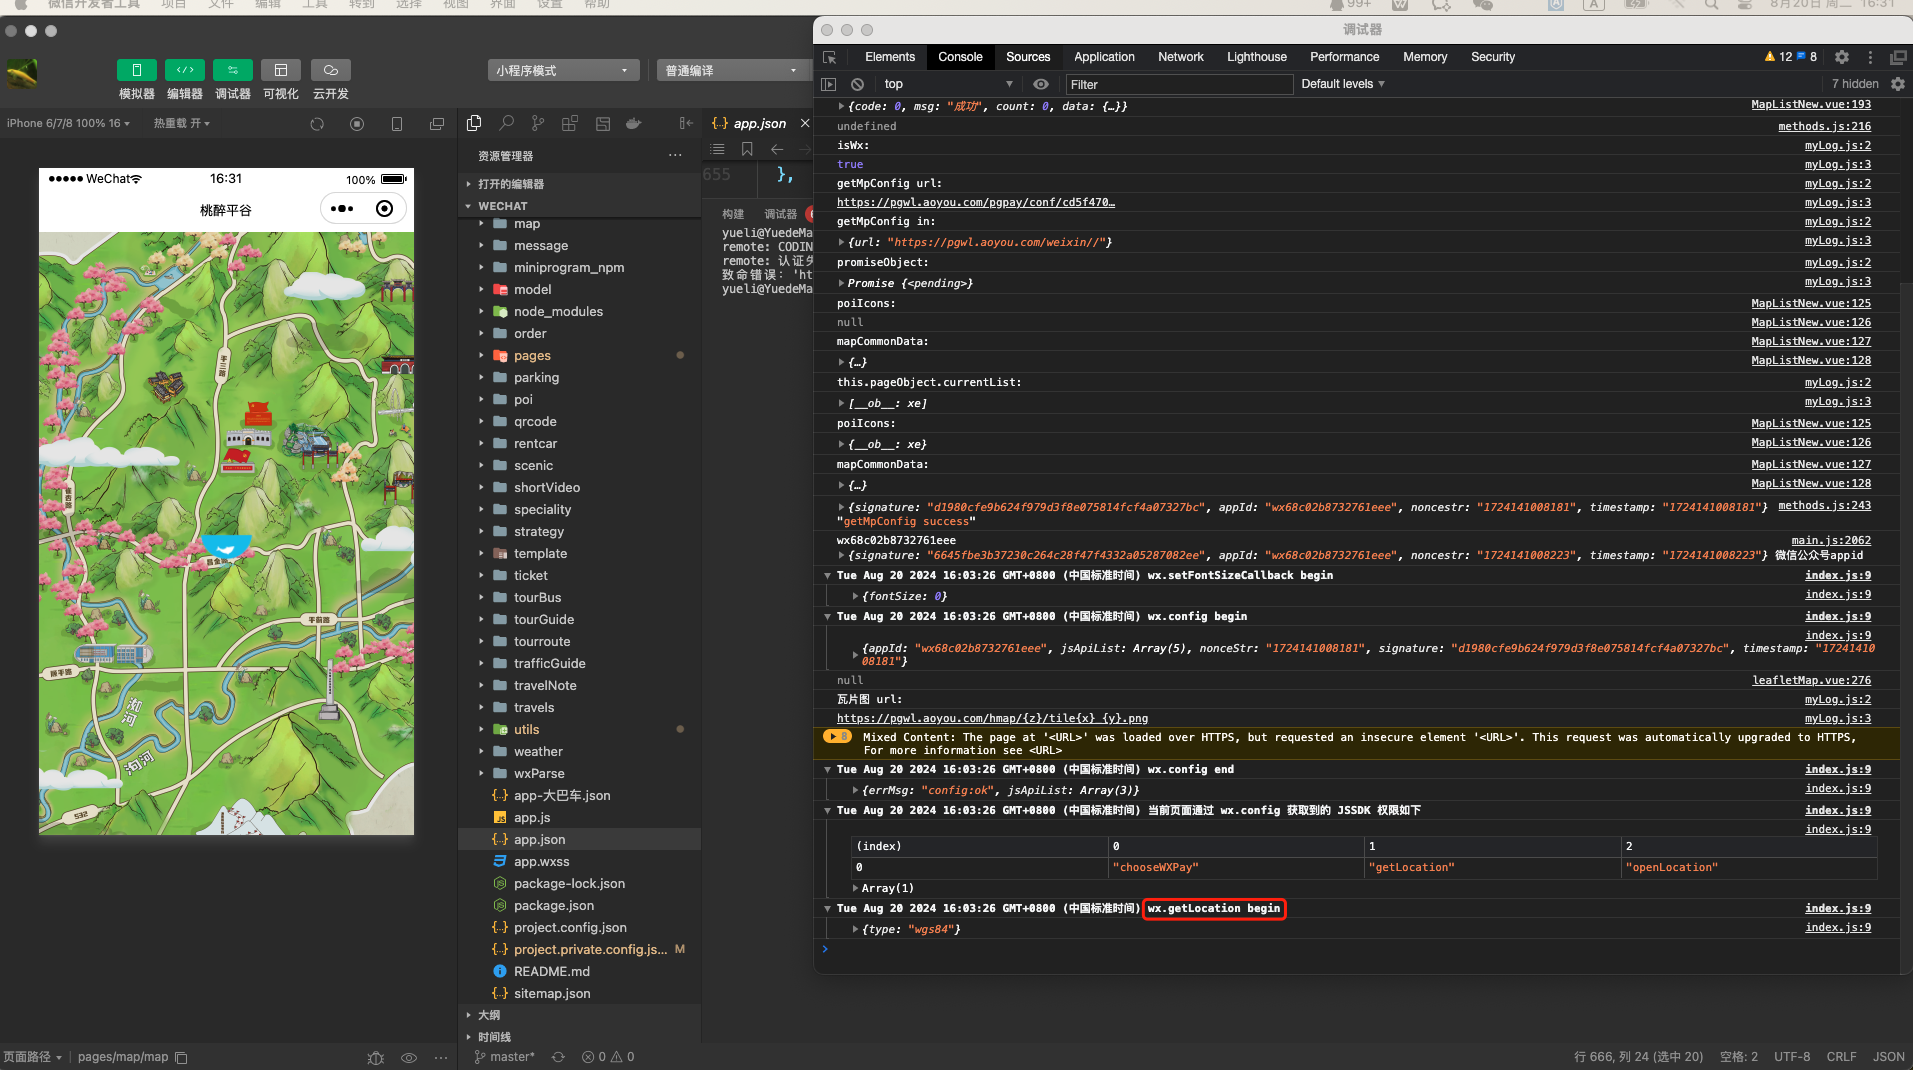Open the iPhone 6/7/8 device dropdown
Image resolution: width=1913 pixels, height=1070 pixels.
point(69,123)
